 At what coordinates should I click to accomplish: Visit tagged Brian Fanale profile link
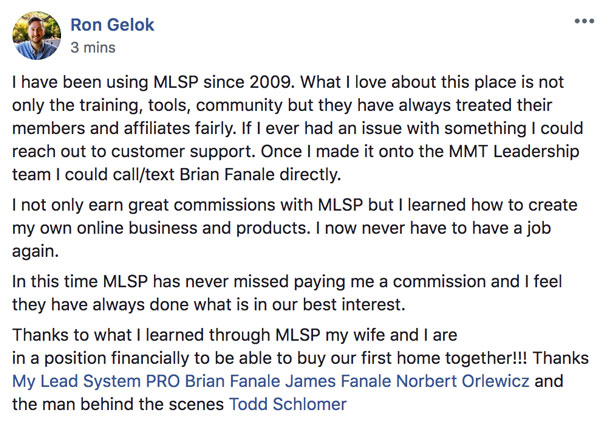click(233, 381)
